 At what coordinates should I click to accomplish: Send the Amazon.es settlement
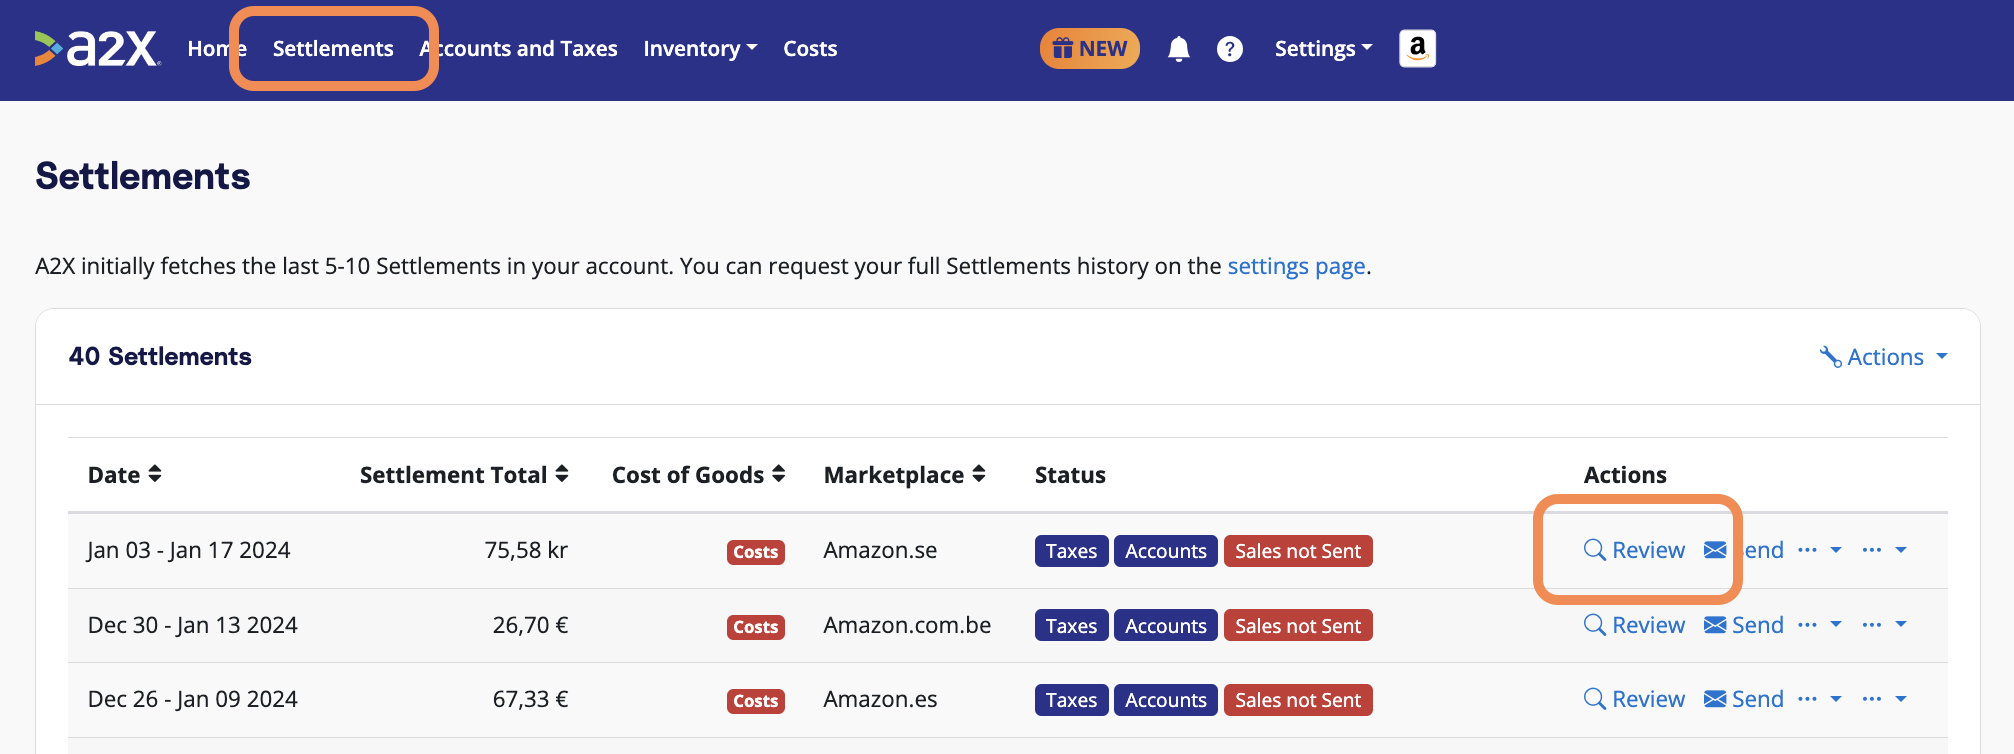point(1744,699)
